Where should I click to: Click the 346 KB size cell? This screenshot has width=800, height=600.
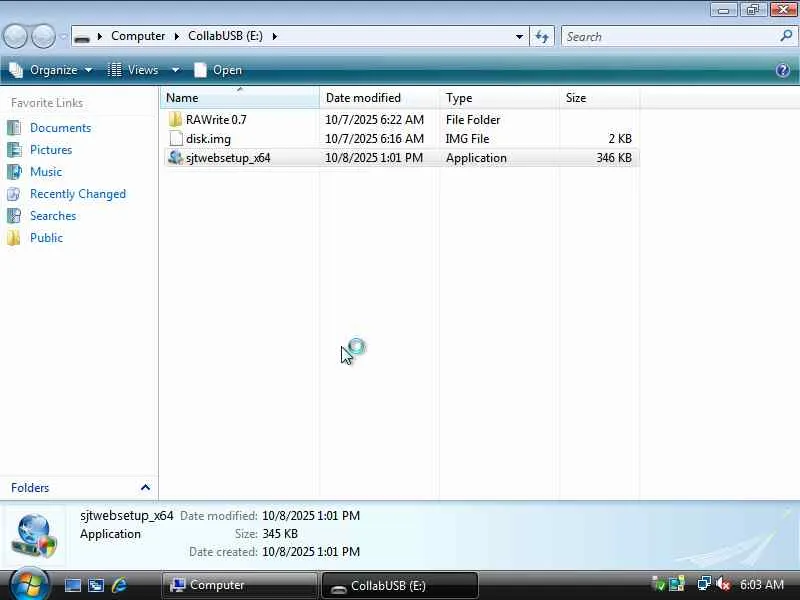pos(614,158)
